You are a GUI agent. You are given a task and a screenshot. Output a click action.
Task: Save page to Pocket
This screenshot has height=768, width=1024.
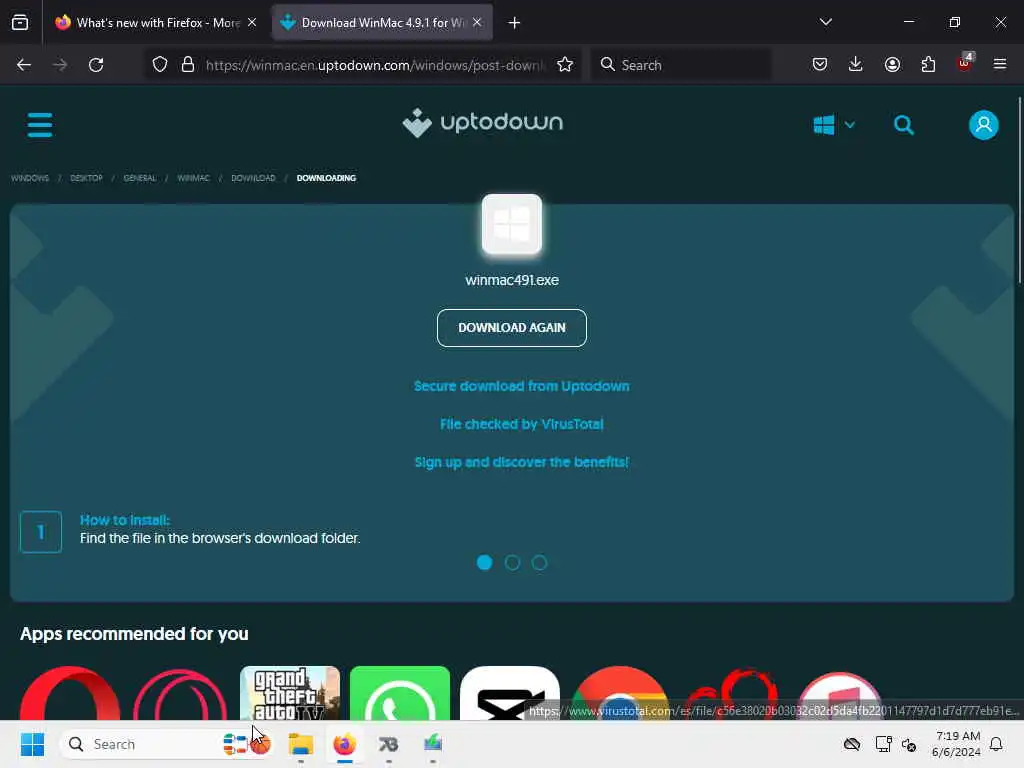tap(820, 65)
